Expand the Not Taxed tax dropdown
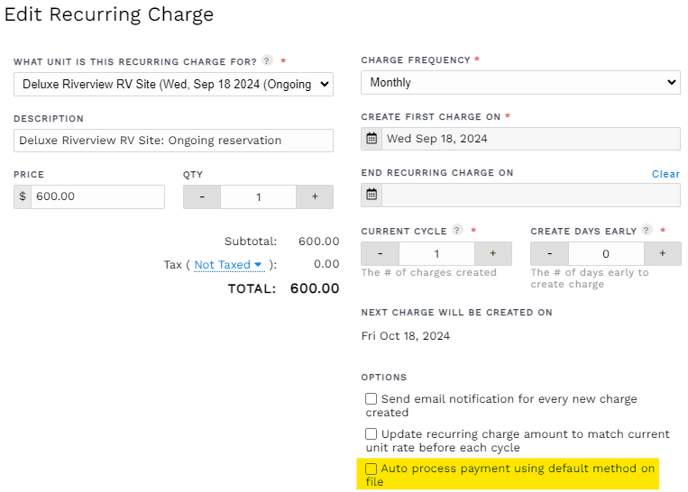Image resolution: width=688 pixels, height=492 pixels. point(228,265)
